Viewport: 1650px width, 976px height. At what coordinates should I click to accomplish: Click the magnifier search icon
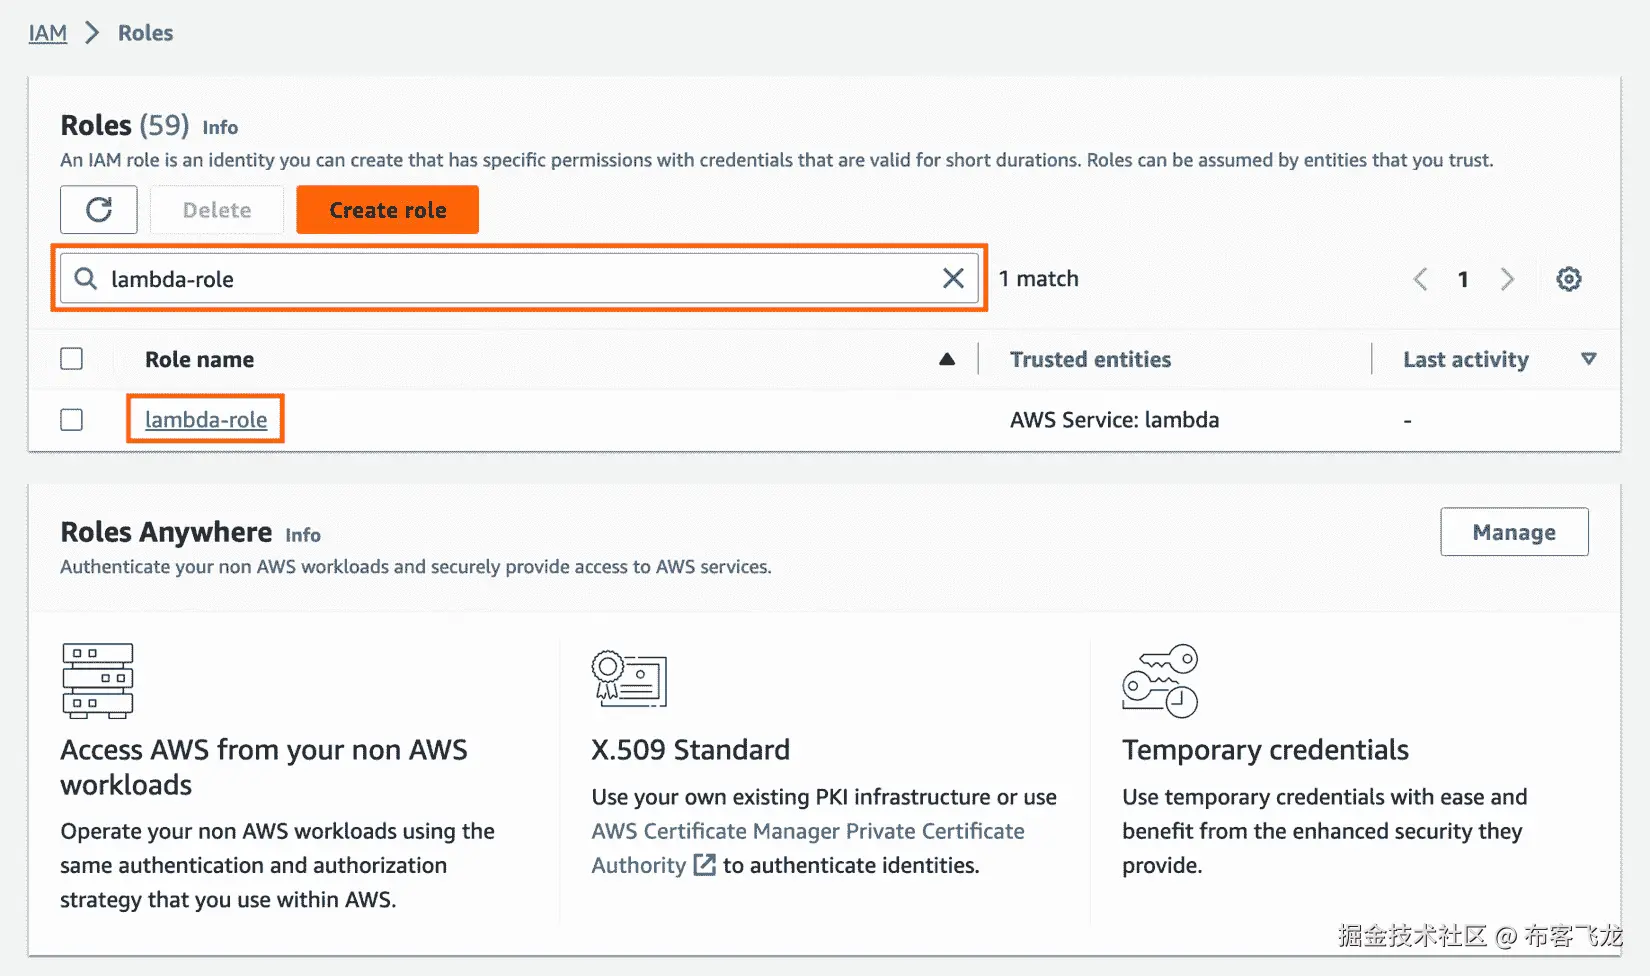click(x=87, y=279)
